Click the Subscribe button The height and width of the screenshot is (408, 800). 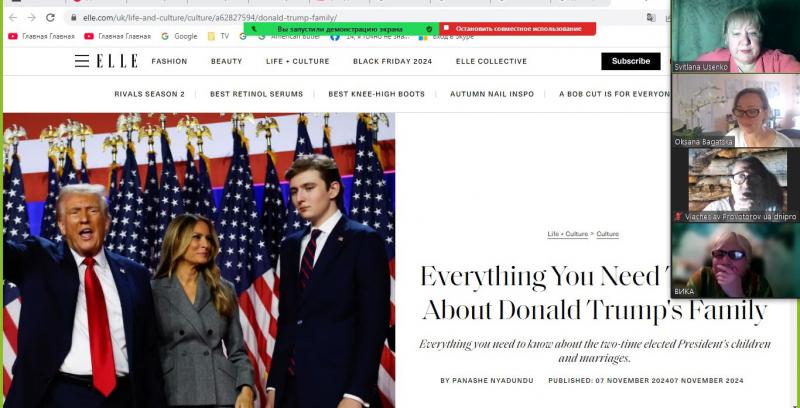pyautogui.click(x=631, y=61)
